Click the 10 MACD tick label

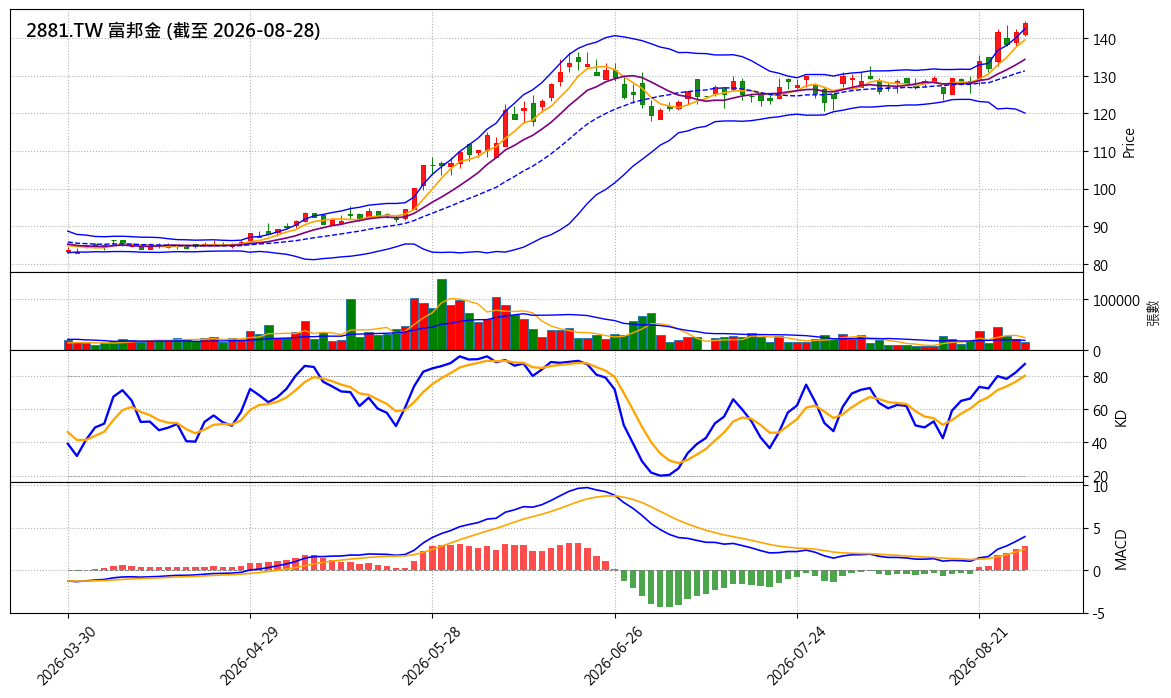click(x=1100, y=487)
